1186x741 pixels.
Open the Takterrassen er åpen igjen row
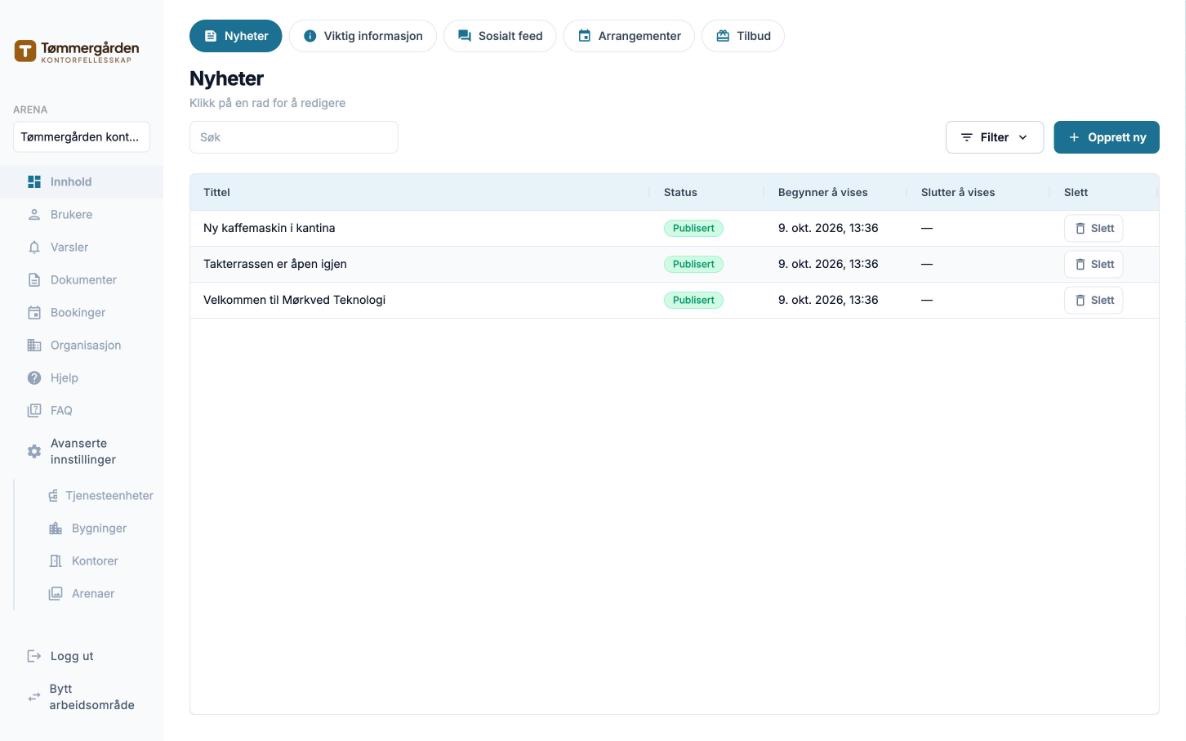tap(674, 265)
